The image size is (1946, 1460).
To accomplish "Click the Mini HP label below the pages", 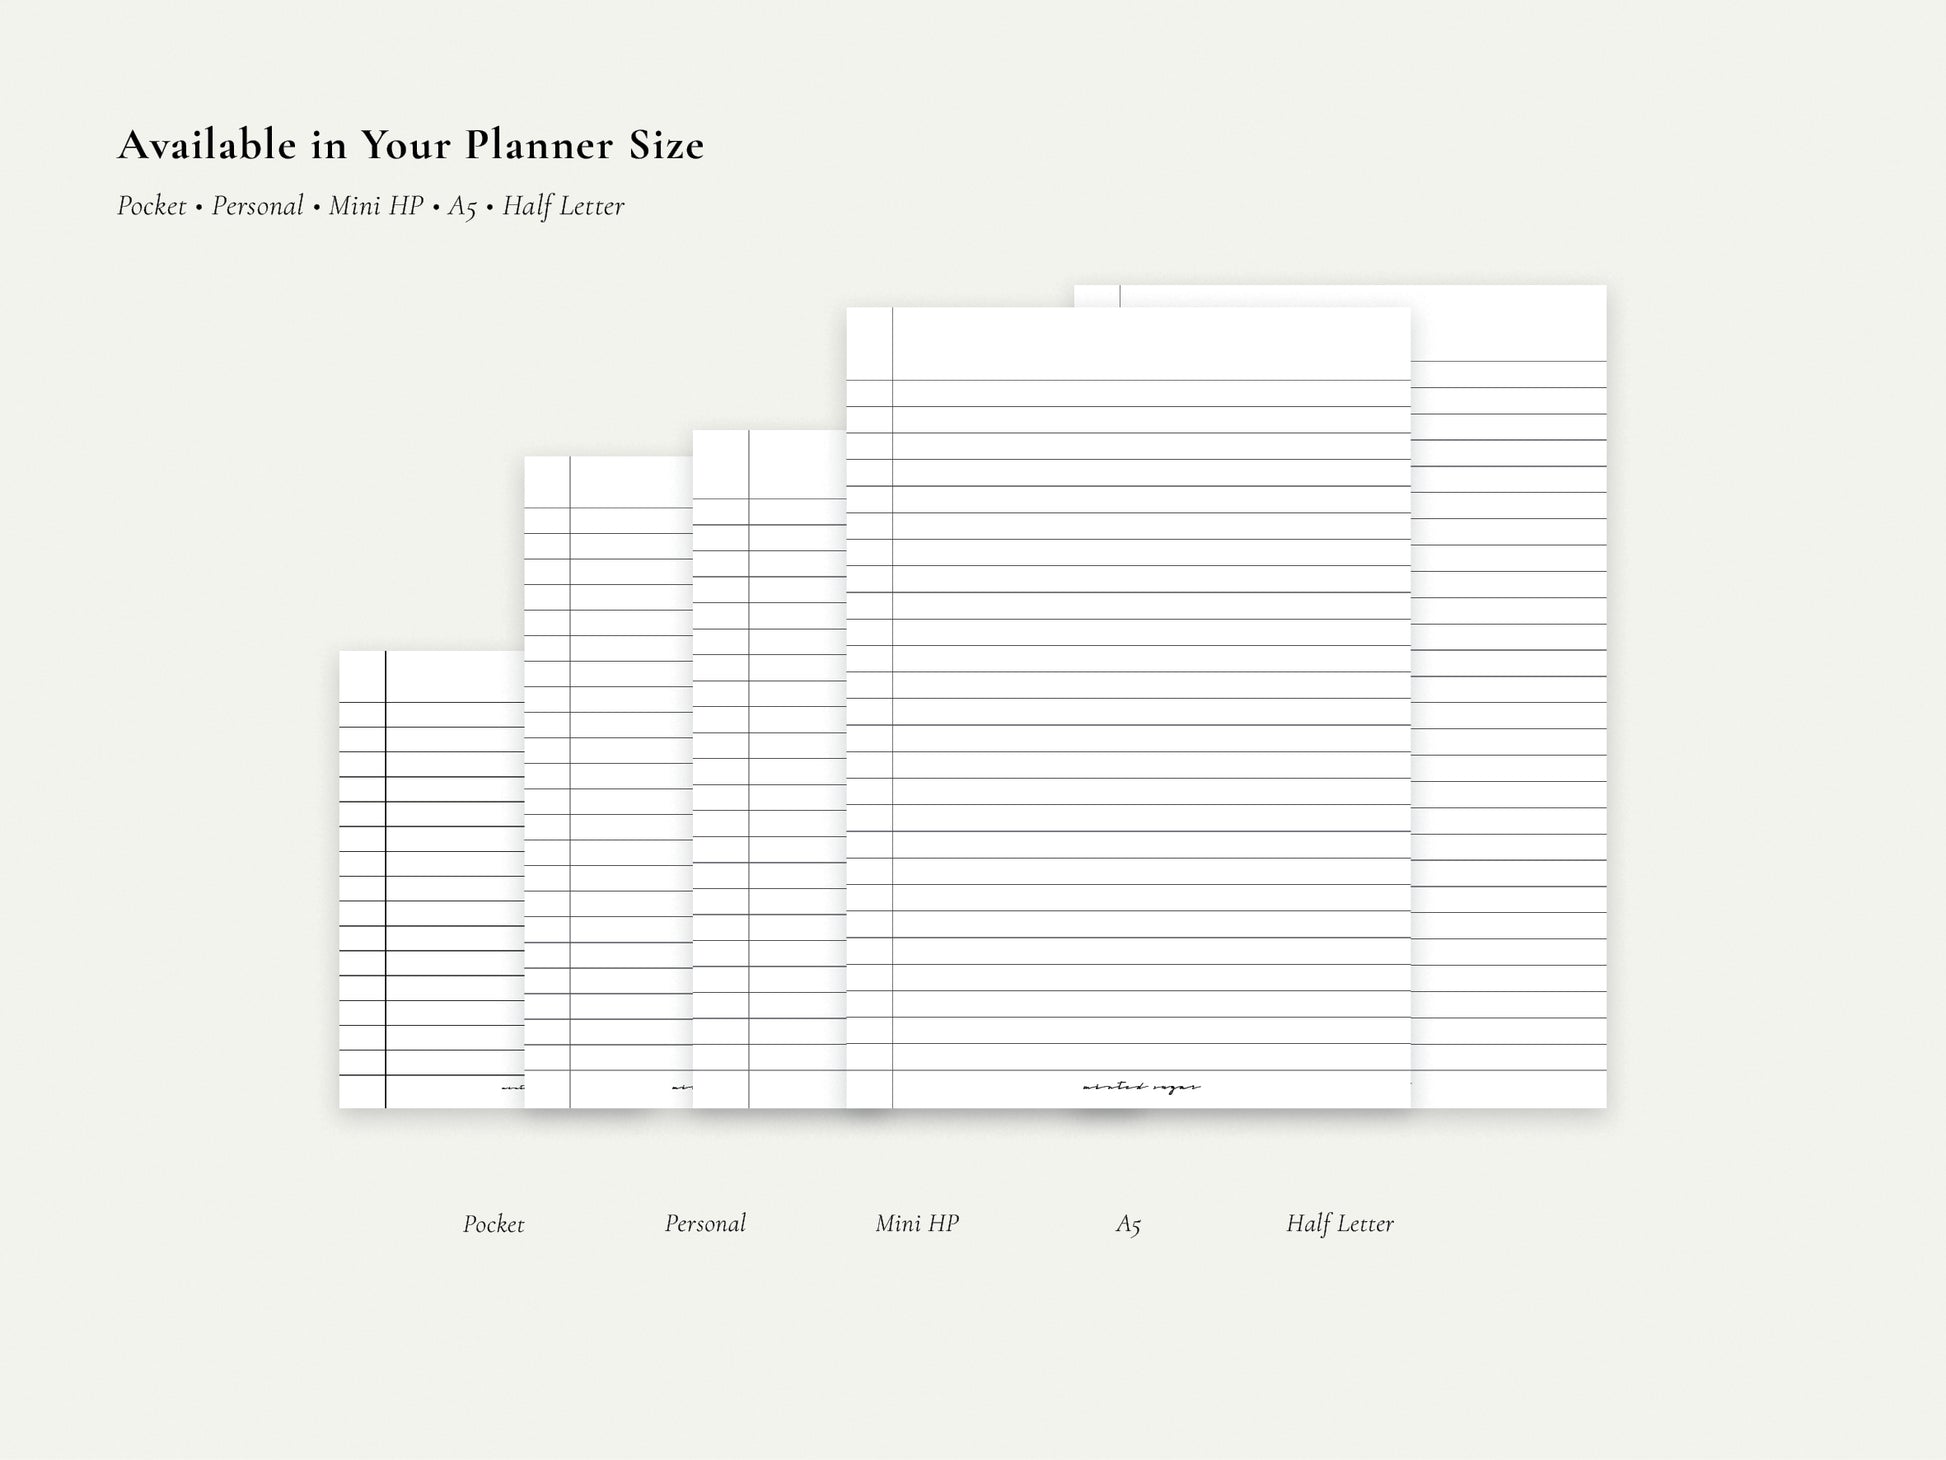I will (917, 1223).
